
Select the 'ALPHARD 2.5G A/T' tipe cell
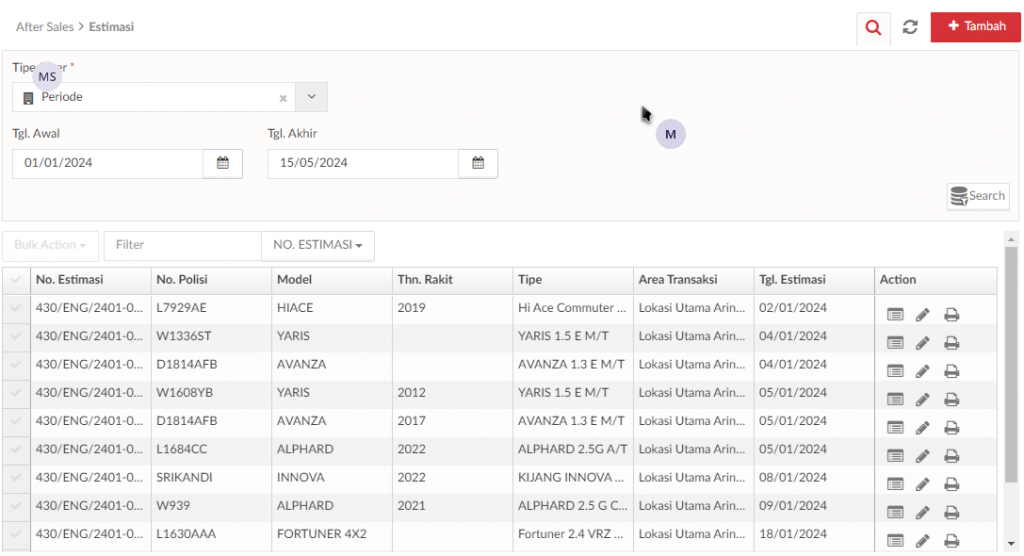[573, 450]
